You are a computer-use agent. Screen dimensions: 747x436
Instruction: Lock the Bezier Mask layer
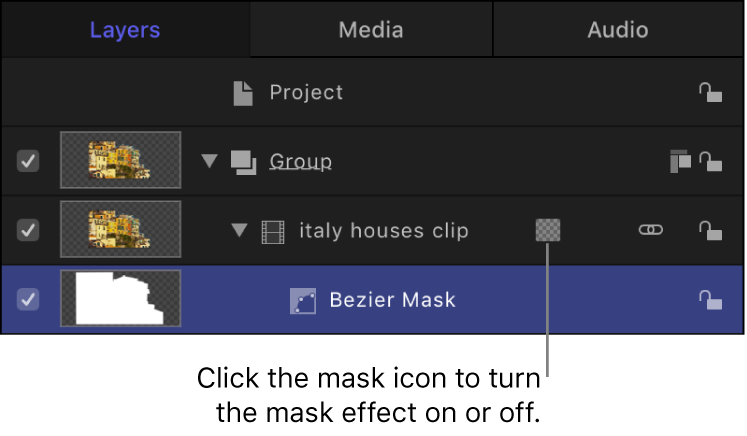coord(710,299)
